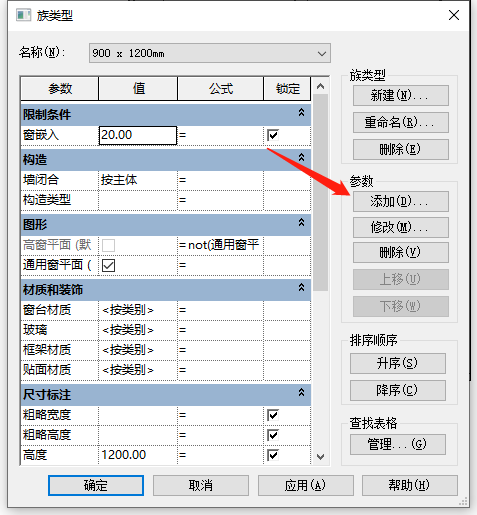Screen dimensions: 477x515
Task: Click the parameter list scroll down arrow
Action: [x=320, y=457]
